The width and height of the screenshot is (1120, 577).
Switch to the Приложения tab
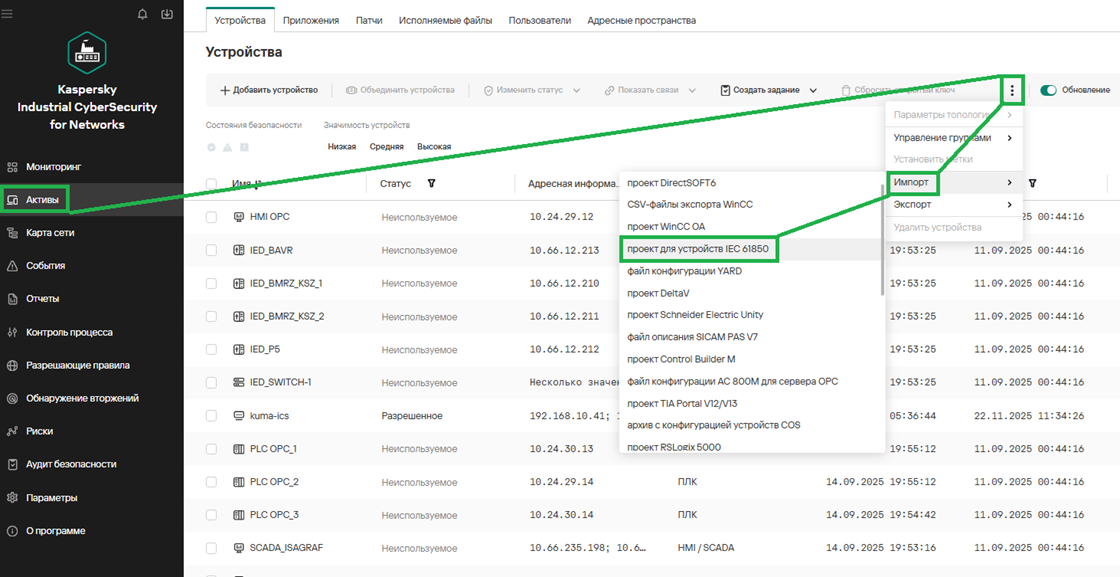point(311,21)
